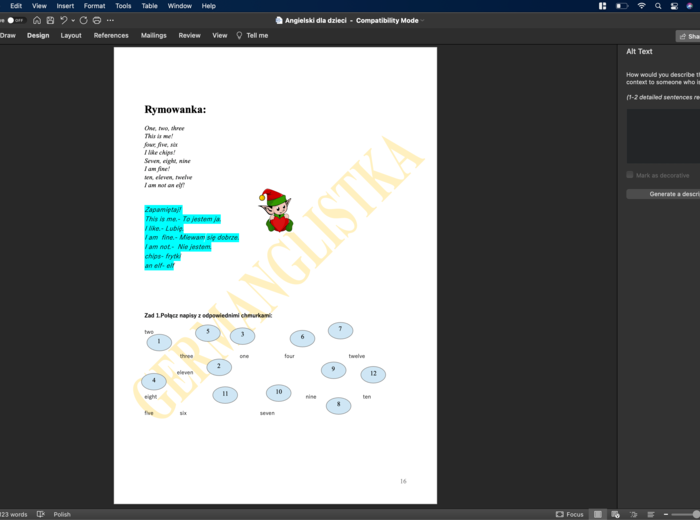Open the quick access toolbar more options ellipsis

[x=110, y=20]
